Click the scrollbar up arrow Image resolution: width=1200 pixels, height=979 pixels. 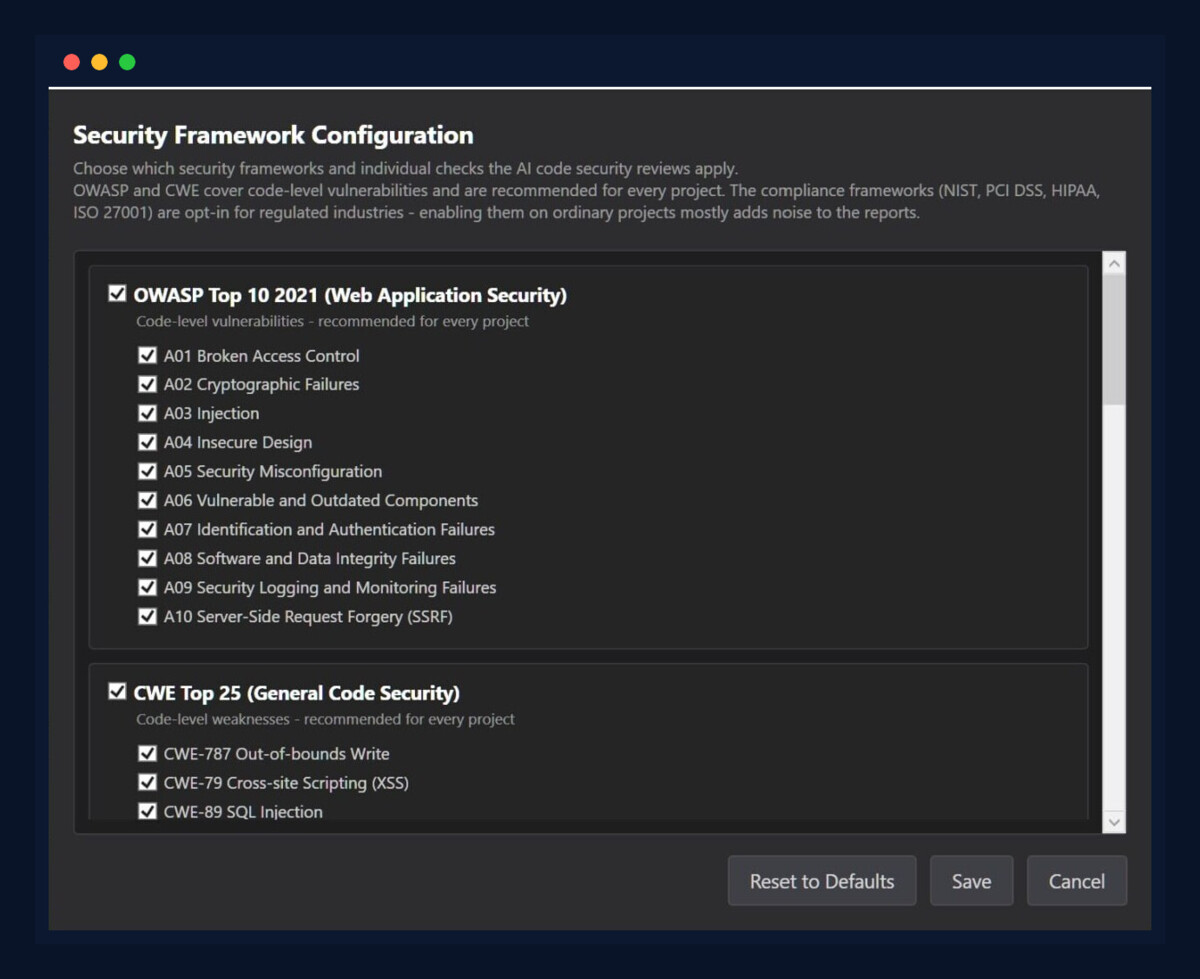tap(1114, 263)
